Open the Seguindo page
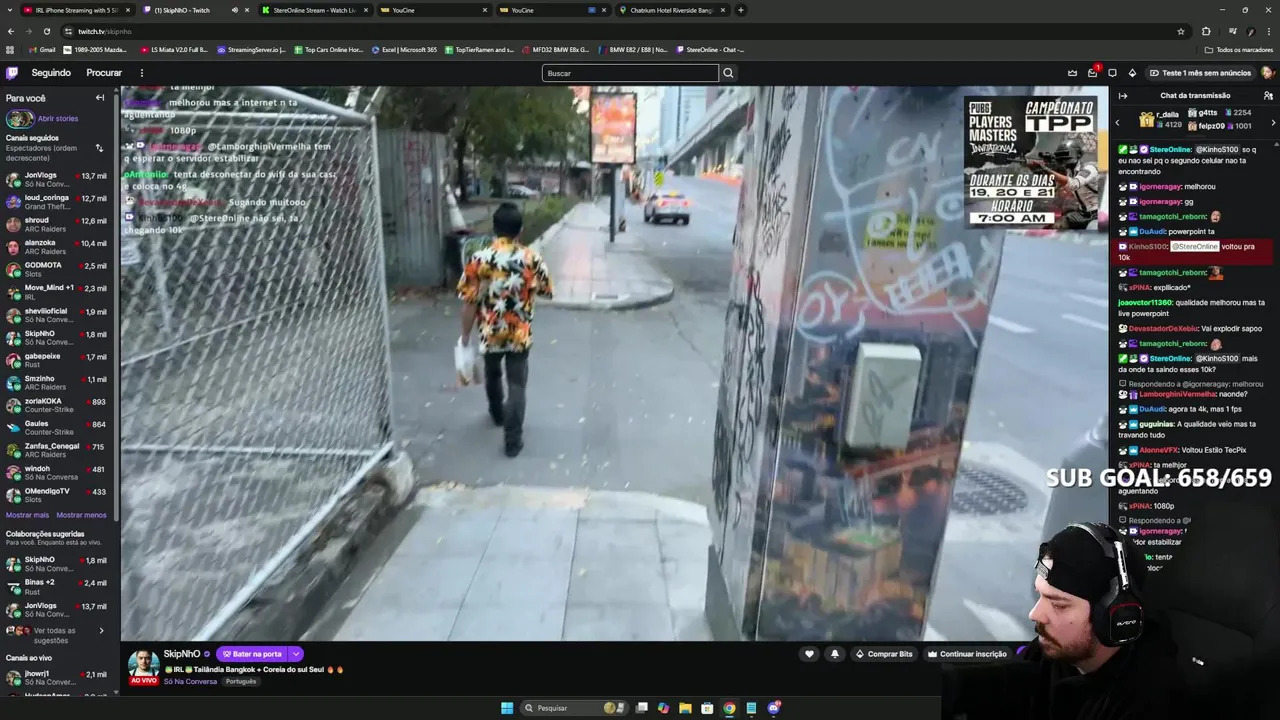The image size is (1280, 720). pyautogui.click(x=51, y=73)
